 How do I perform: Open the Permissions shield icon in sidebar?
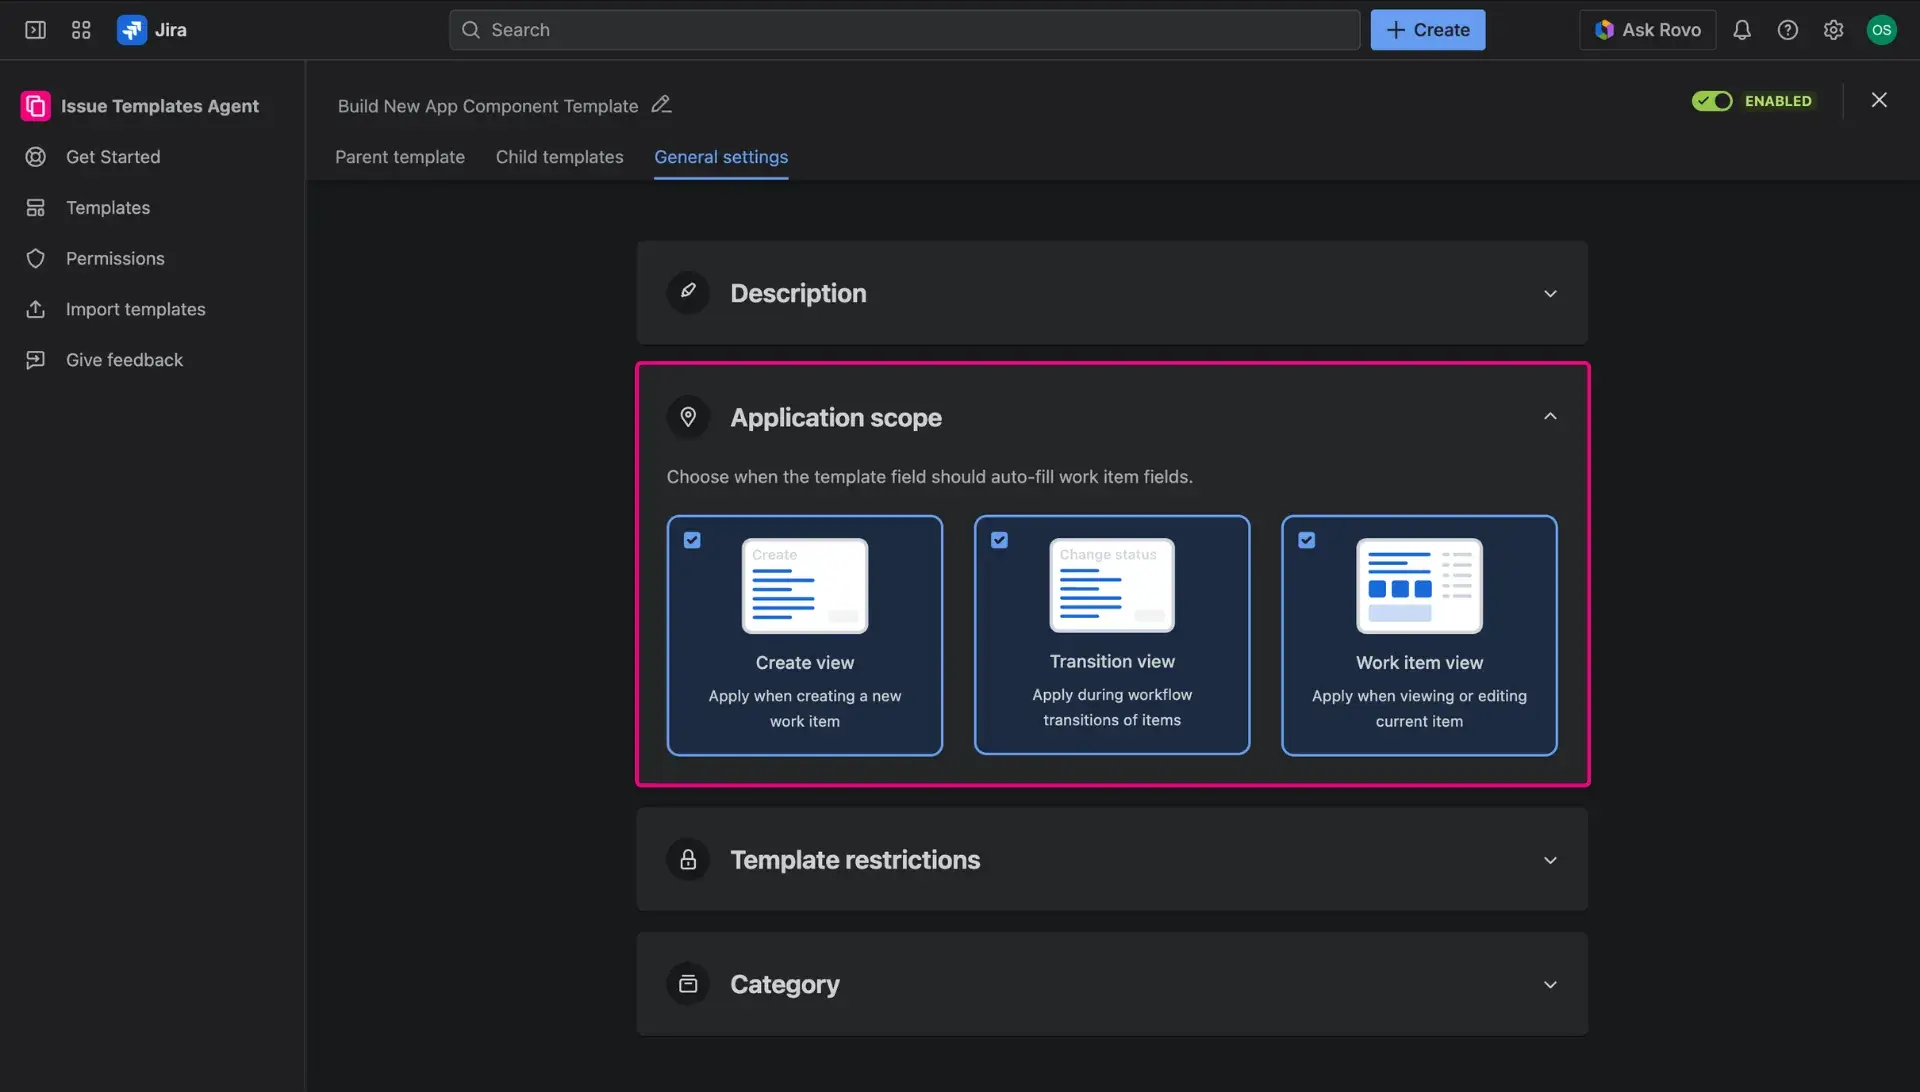click(x=36, y=258)
